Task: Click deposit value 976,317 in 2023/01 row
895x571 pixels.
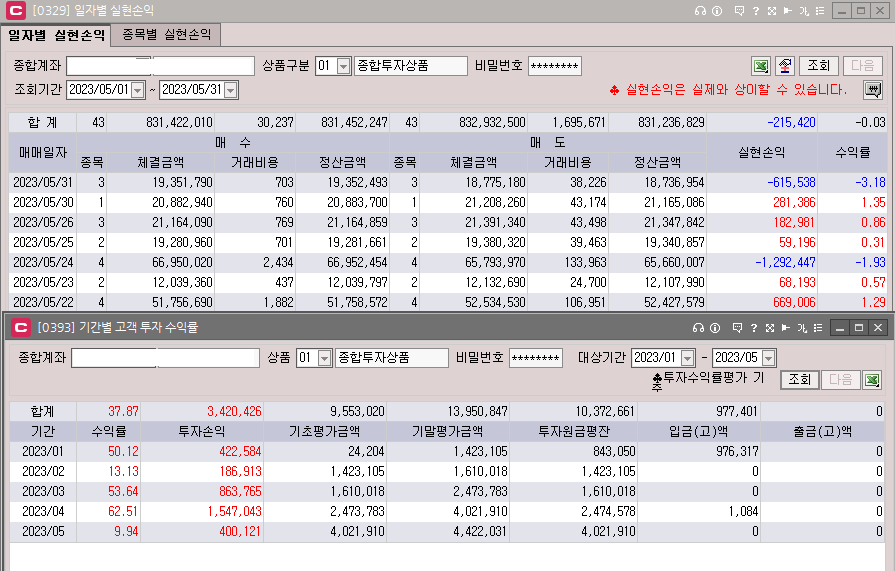Action: click(x=737, y=451)
